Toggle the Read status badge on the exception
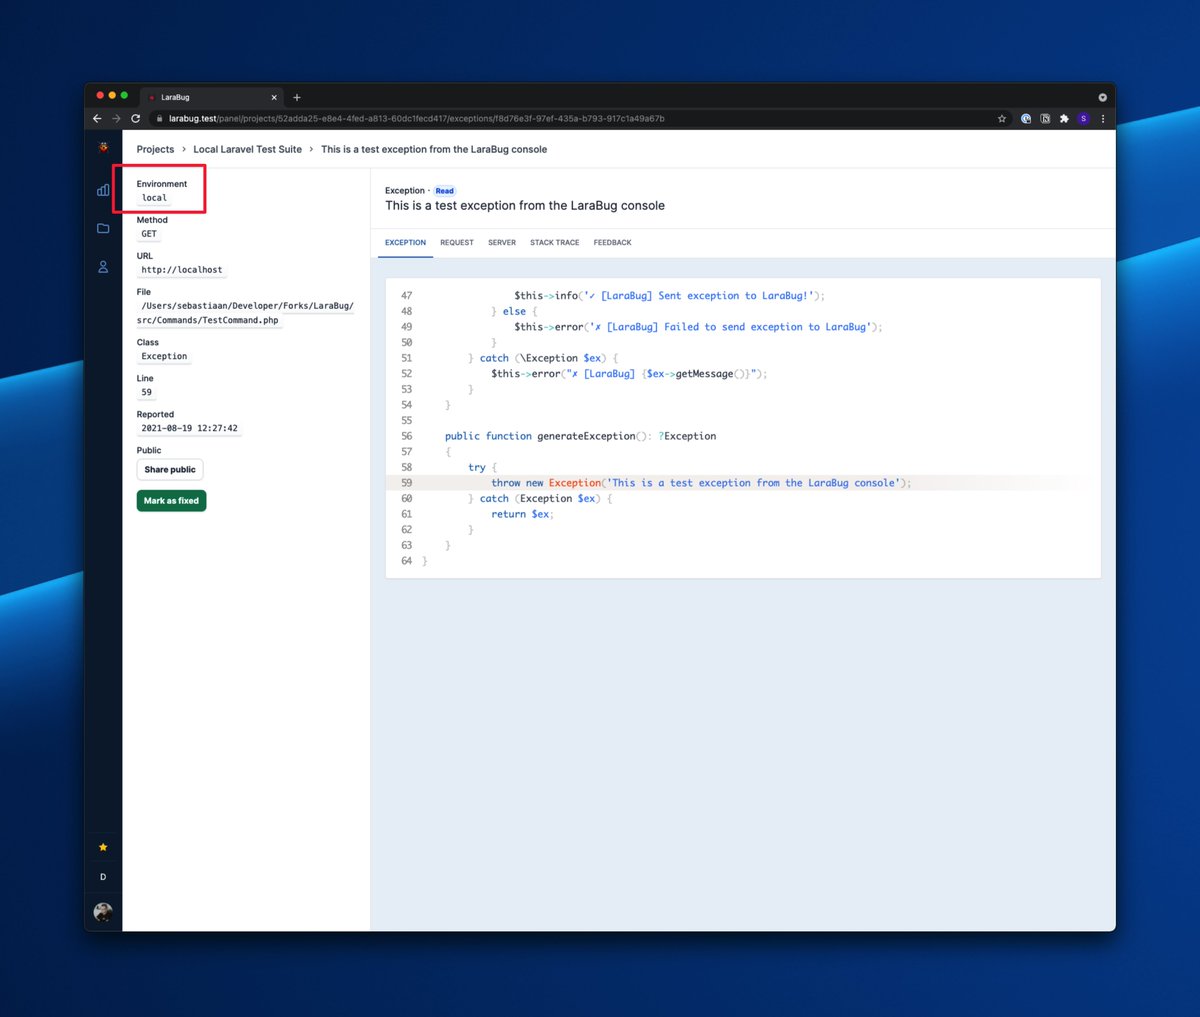1200x1017 pixels. (x=444, y=190)
